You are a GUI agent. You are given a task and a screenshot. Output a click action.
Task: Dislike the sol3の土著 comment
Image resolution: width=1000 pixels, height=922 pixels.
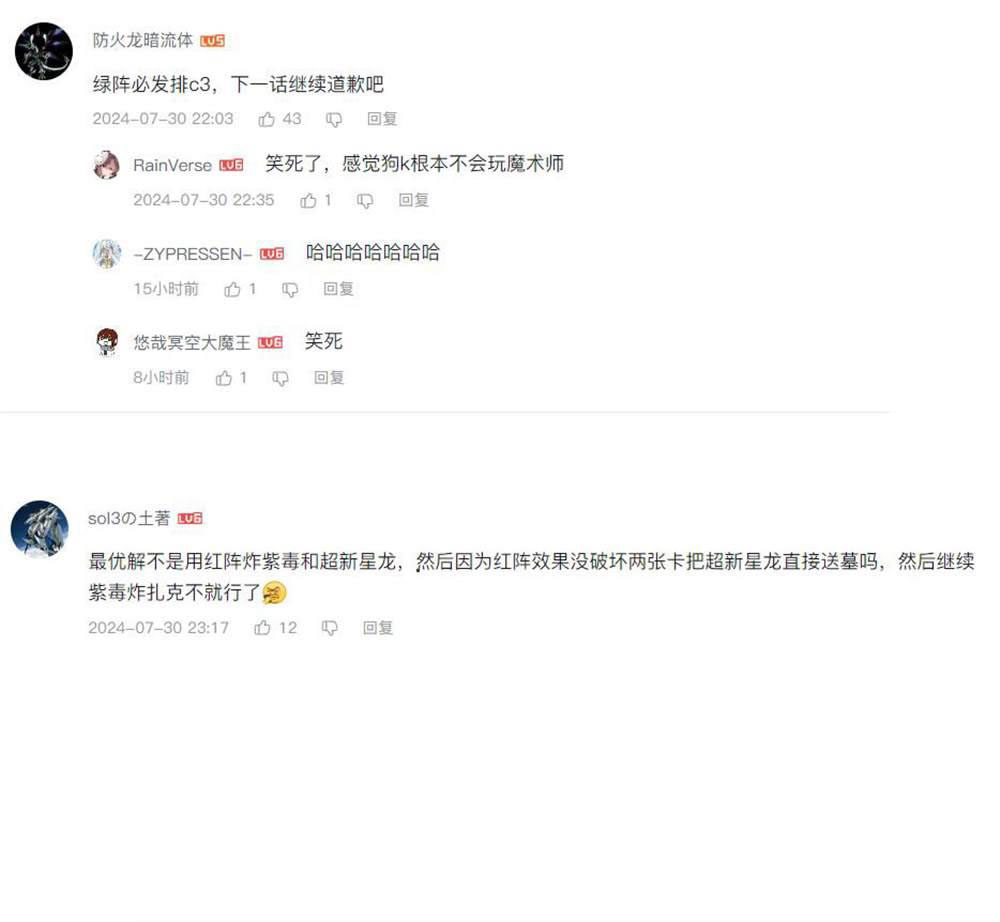pyautogui.click(x=329, y=629)
